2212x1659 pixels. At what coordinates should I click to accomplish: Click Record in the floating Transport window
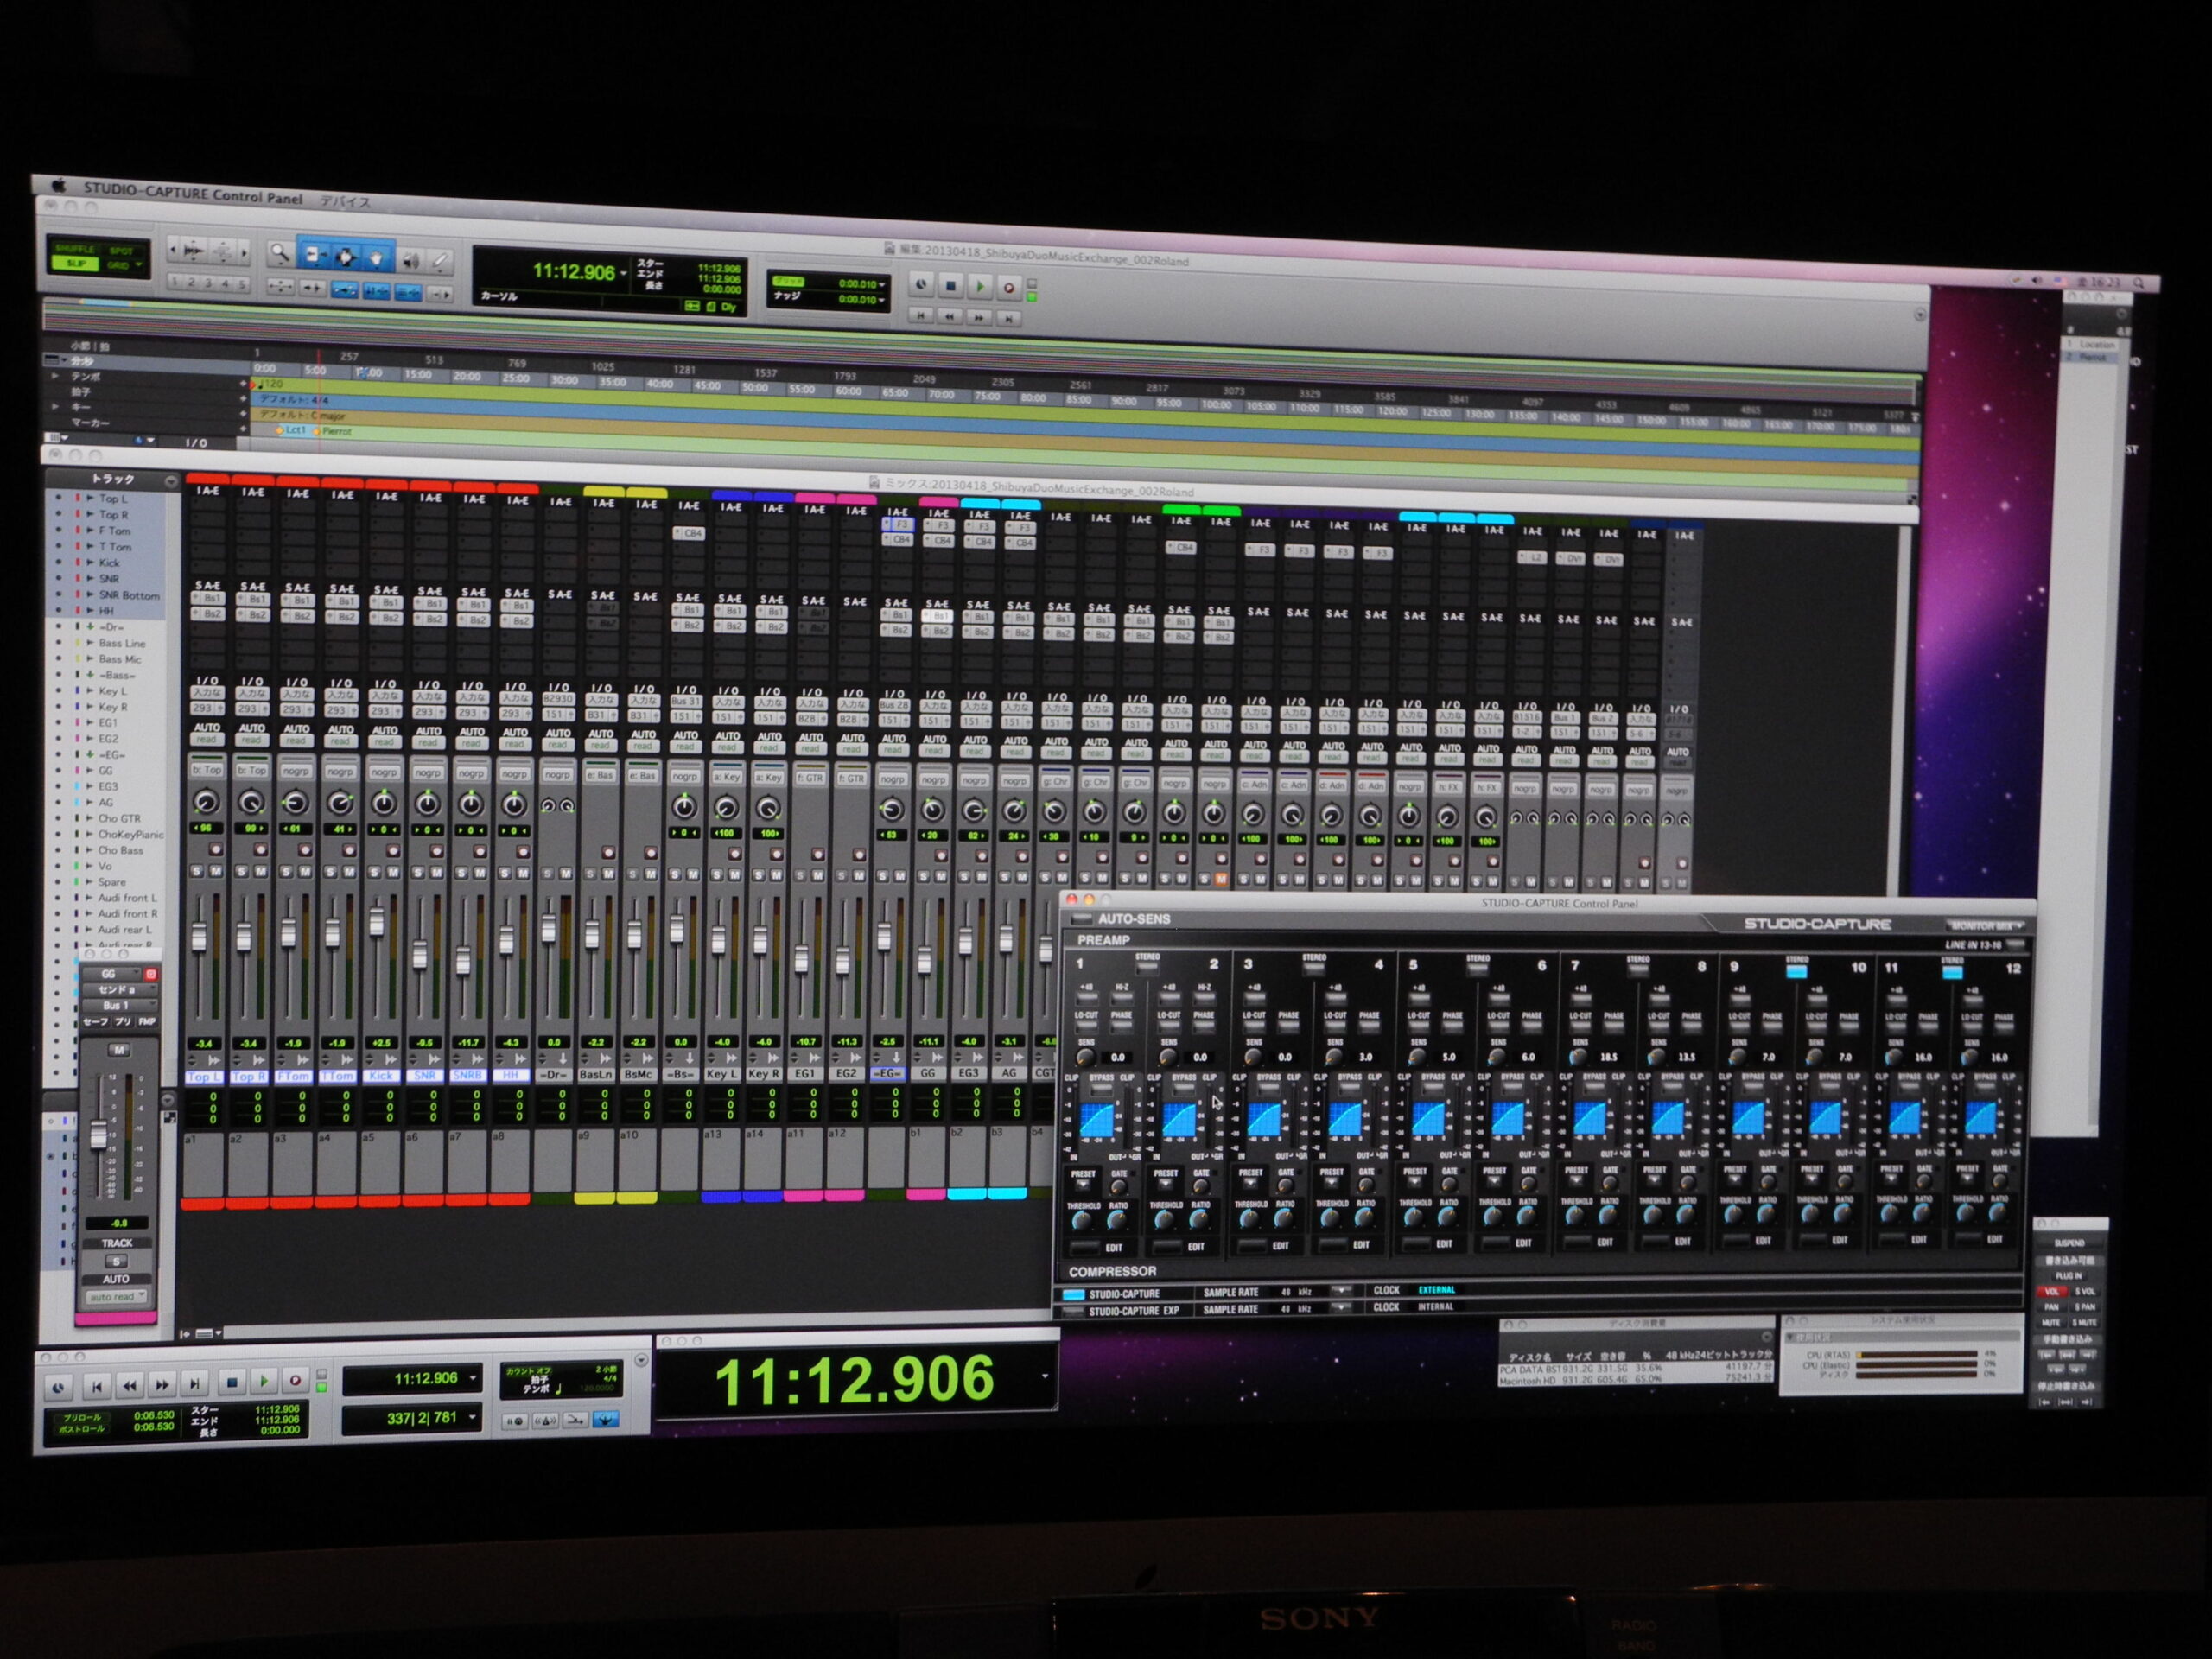pos(295,1381)
